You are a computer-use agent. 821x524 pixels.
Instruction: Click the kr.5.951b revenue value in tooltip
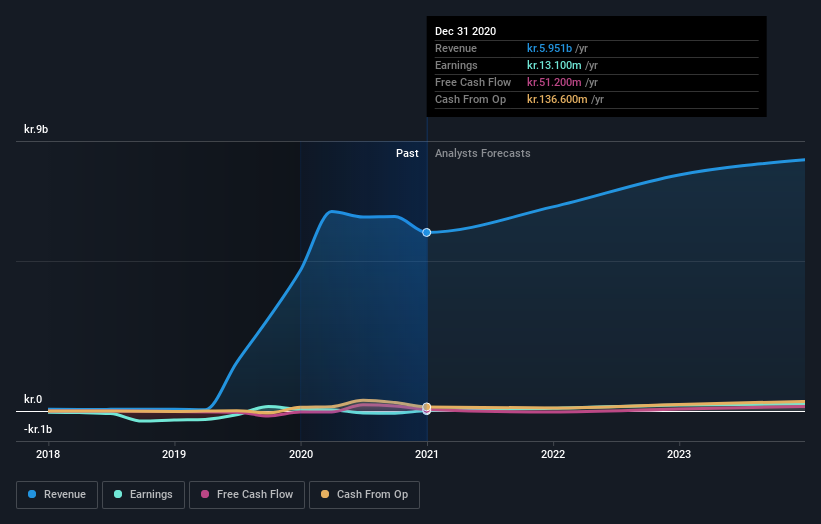click(x=549, y=48)
